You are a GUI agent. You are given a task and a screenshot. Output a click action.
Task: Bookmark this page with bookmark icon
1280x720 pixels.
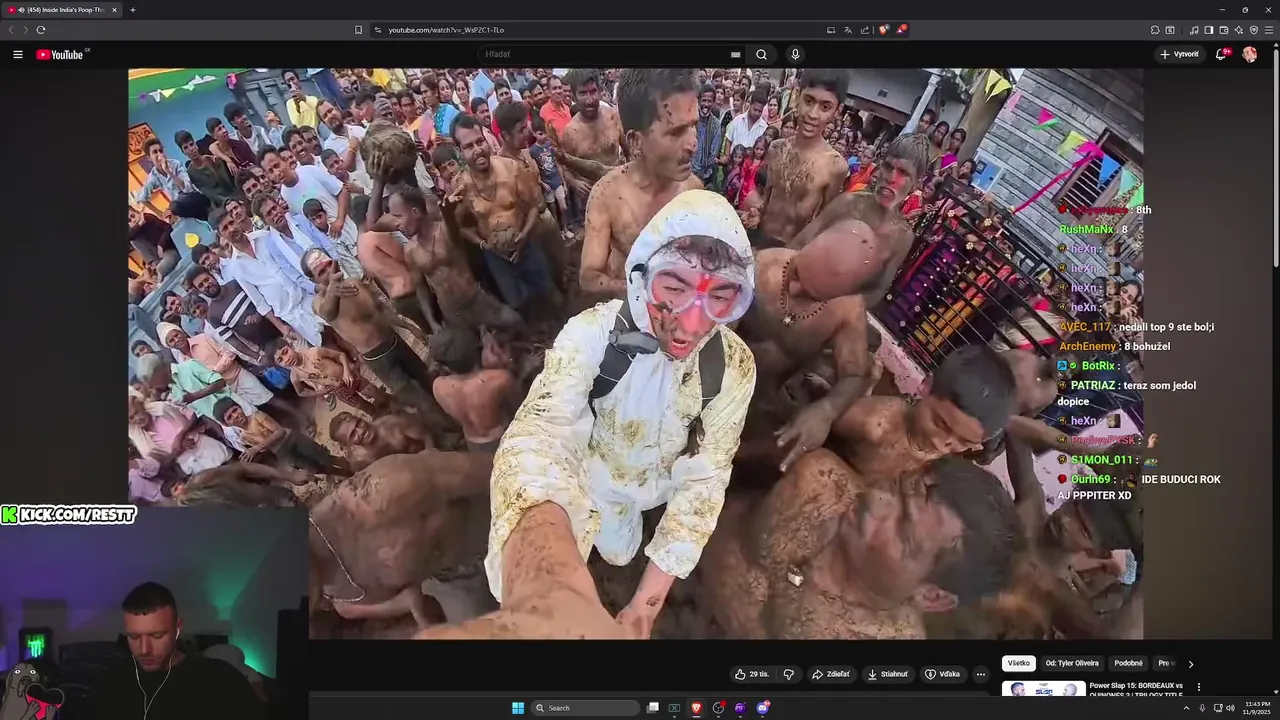[359, 30]
